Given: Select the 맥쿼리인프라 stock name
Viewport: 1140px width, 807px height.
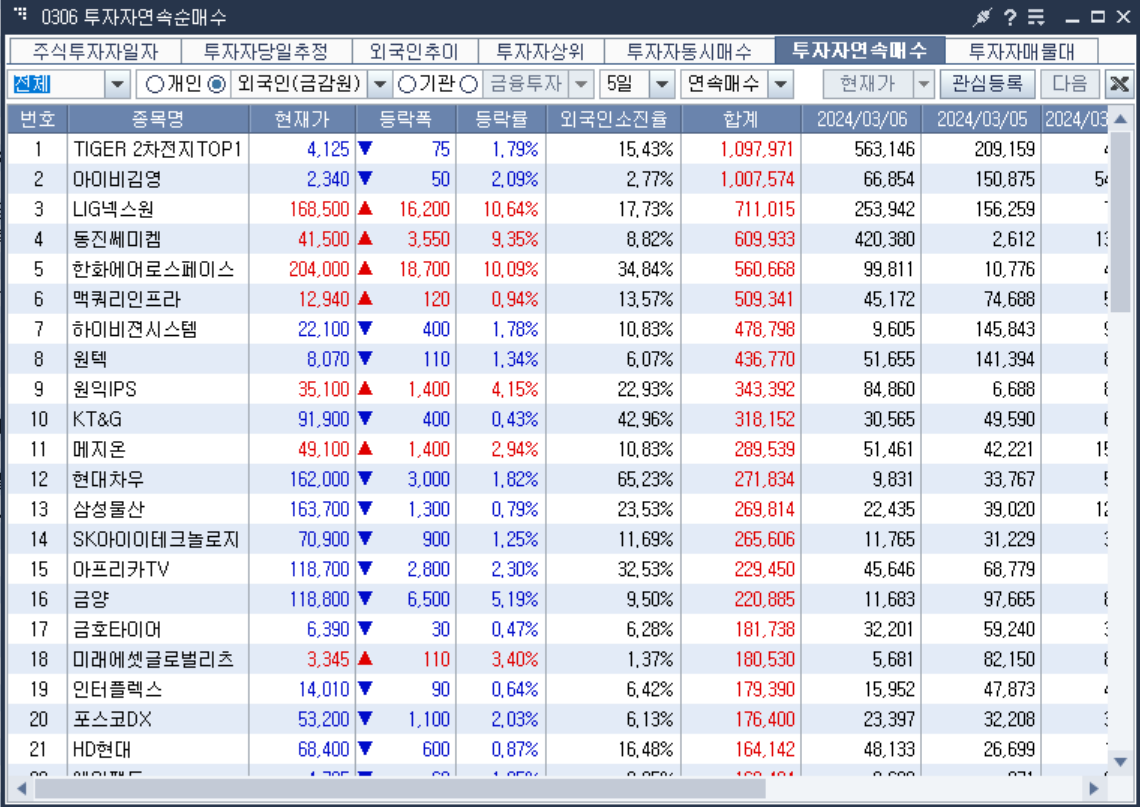Looking at the screenshot, I should [x=127, y=299].
